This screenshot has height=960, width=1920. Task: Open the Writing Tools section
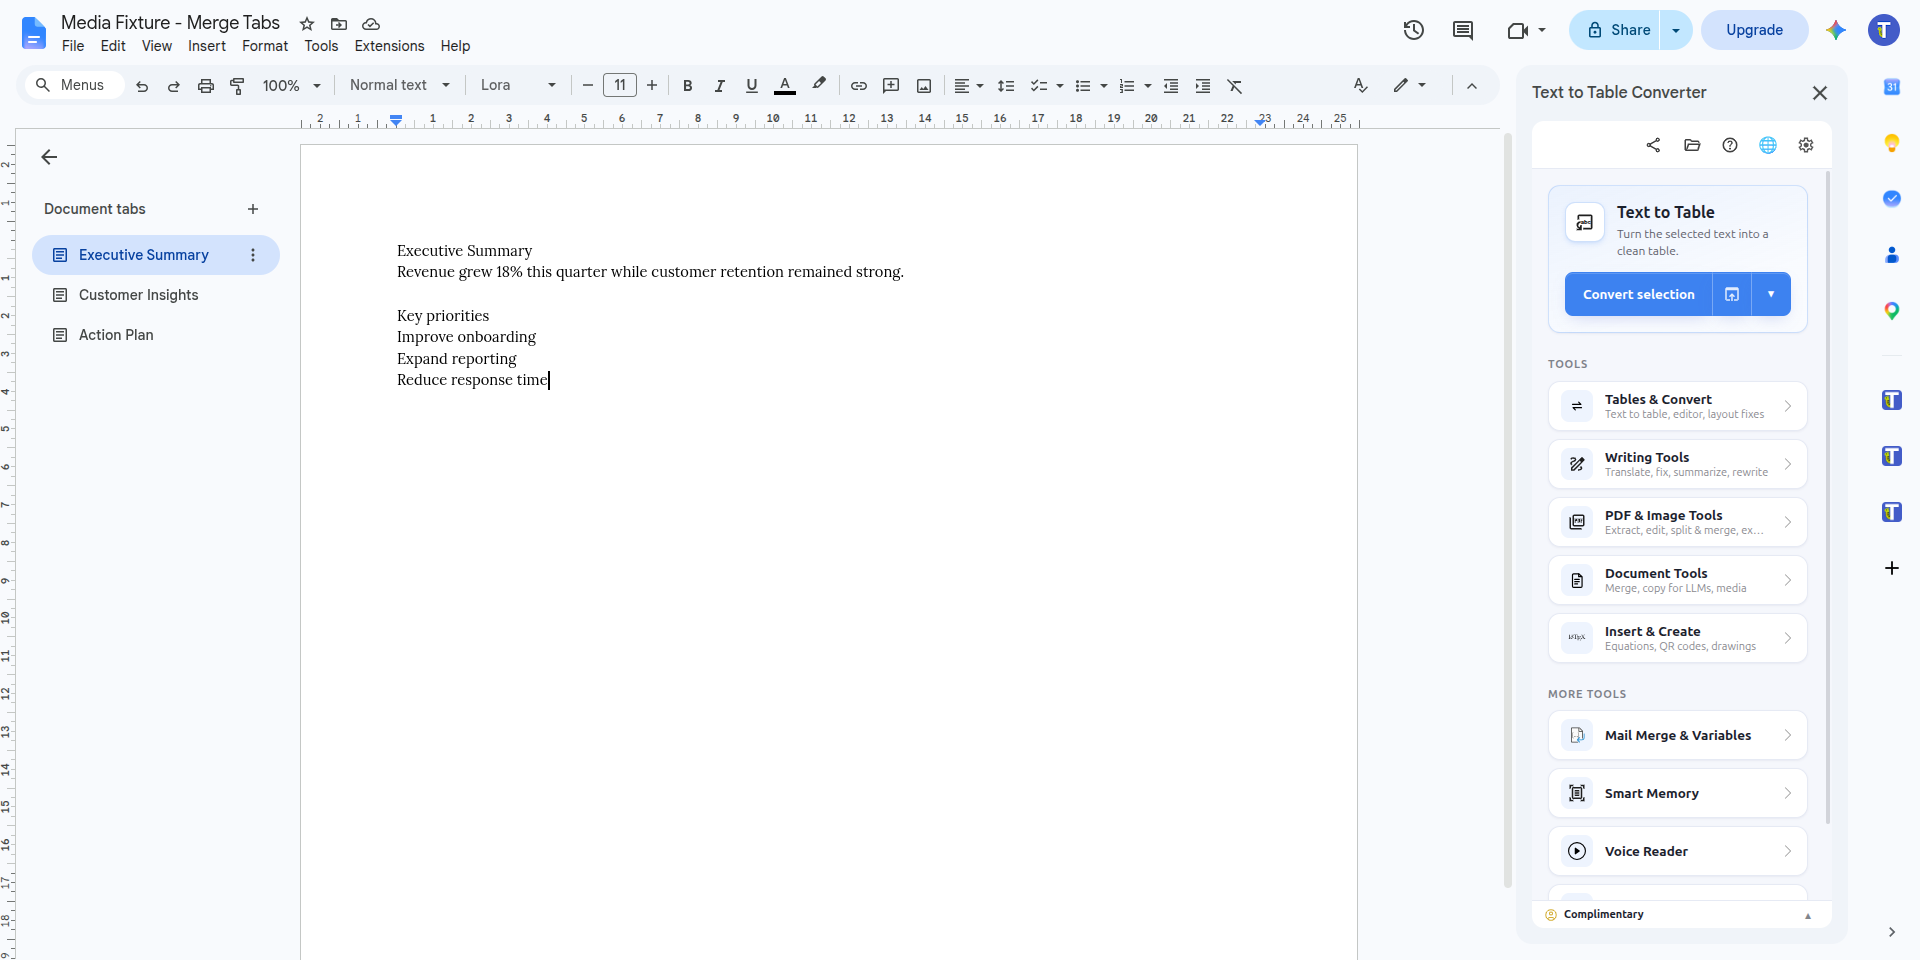coord(1678,464)
